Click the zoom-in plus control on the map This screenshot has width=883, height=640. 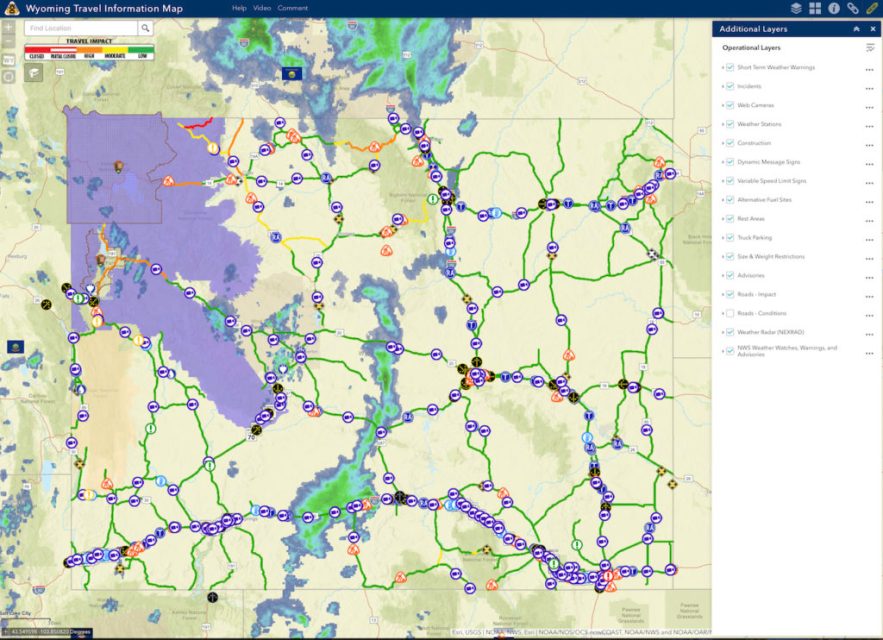[x=7, y=28]
